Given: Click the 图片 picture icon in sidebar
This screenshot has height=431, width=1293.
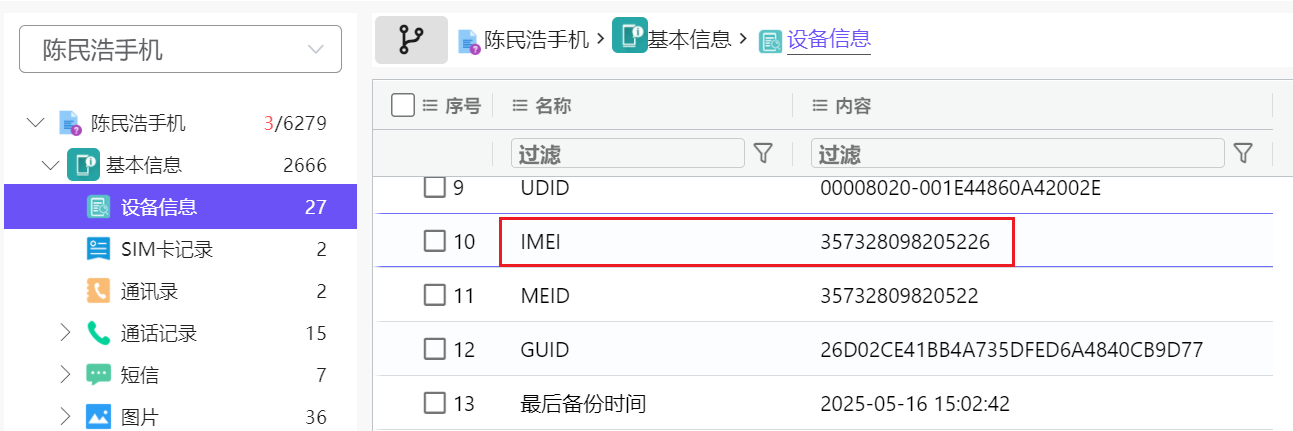Looking at the screenshot, I should [98, 417].
